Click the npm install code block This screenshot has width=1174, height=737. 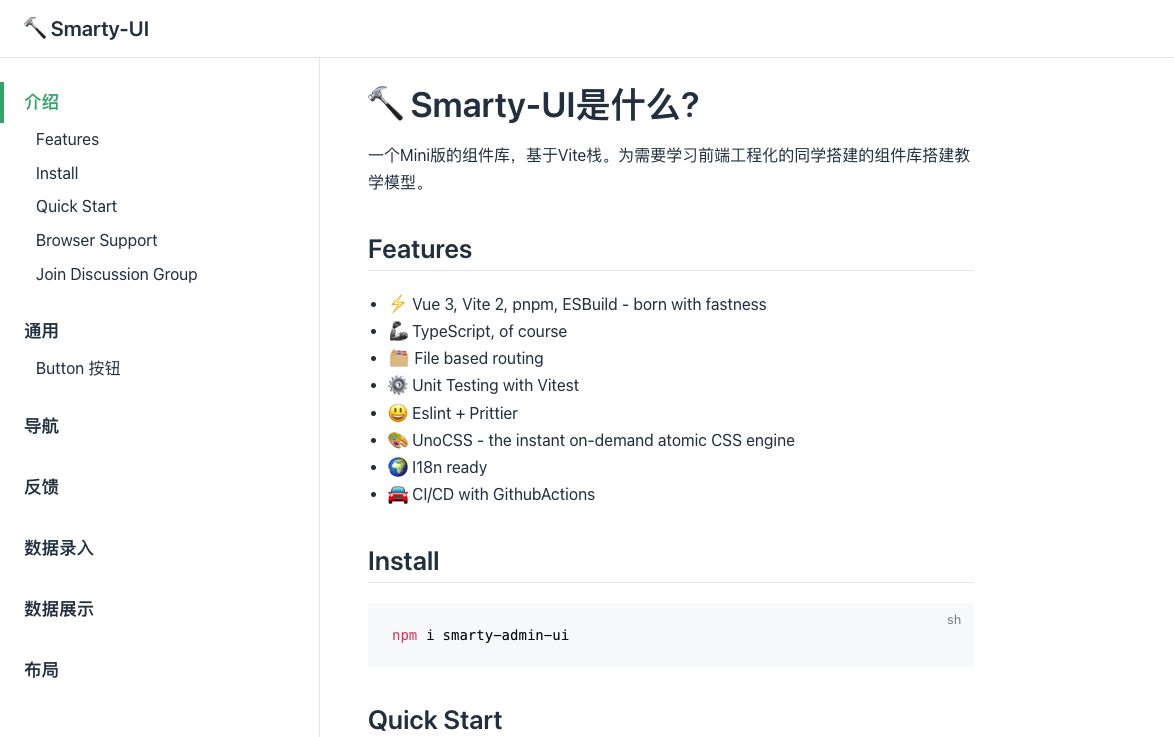pyautogui.click(x=670, y=635)
